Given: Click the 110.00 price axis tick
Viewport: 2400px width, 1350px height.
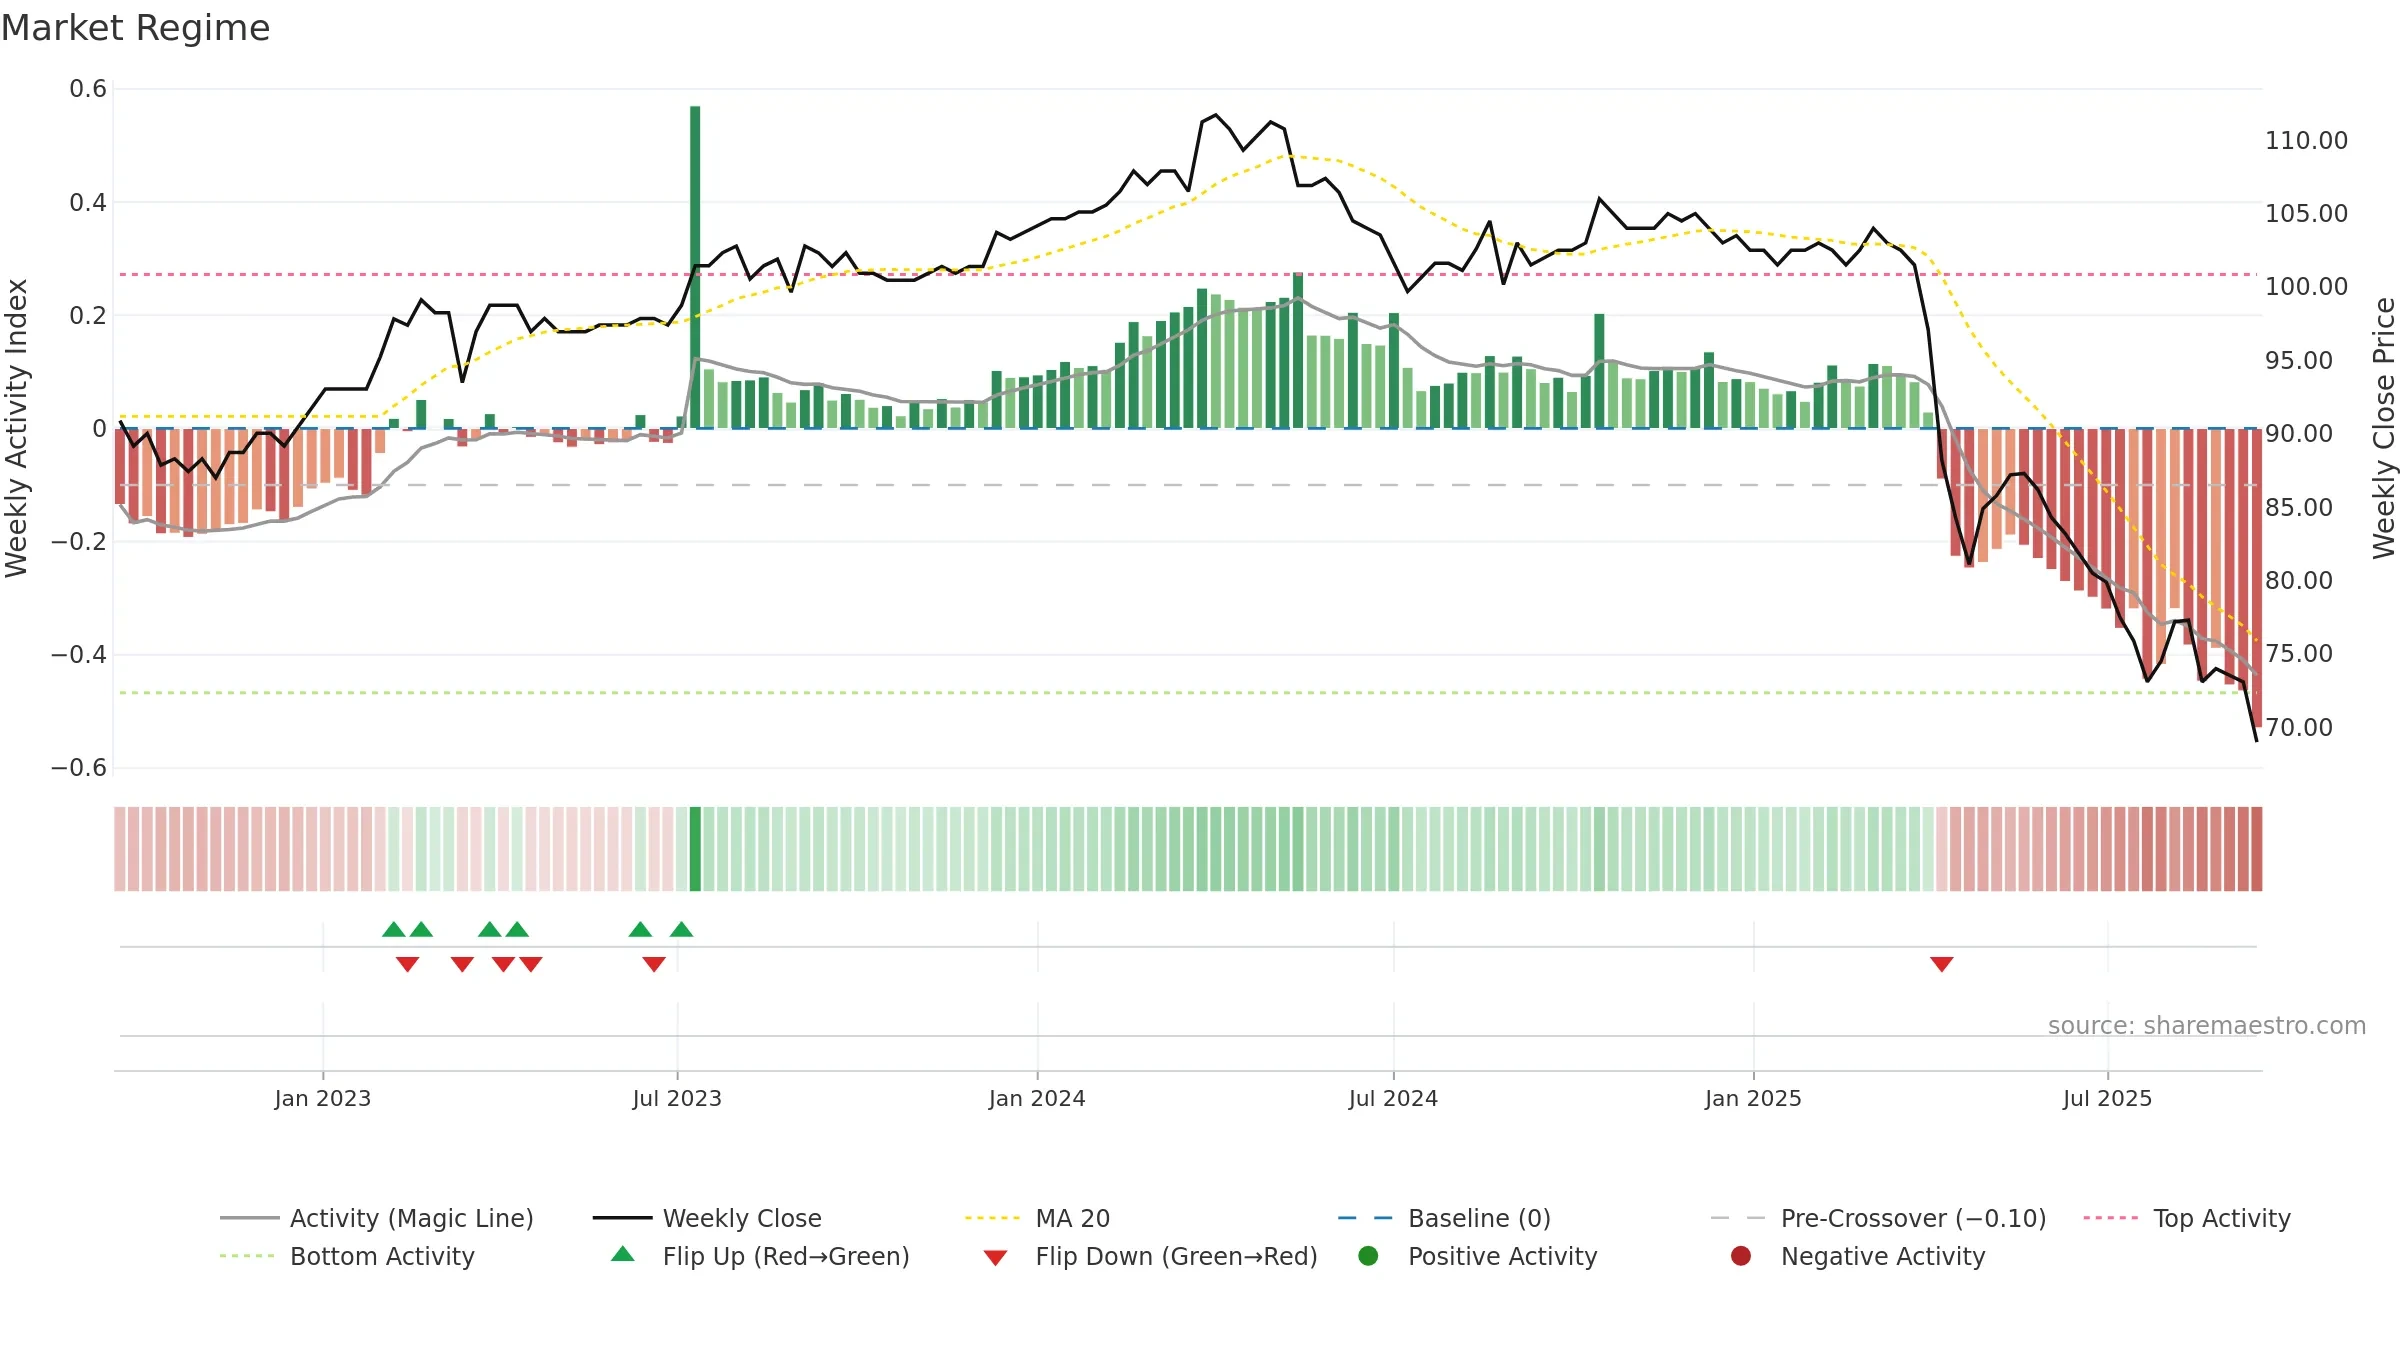Looking at the screenshot, I should tap(2306, 140).
